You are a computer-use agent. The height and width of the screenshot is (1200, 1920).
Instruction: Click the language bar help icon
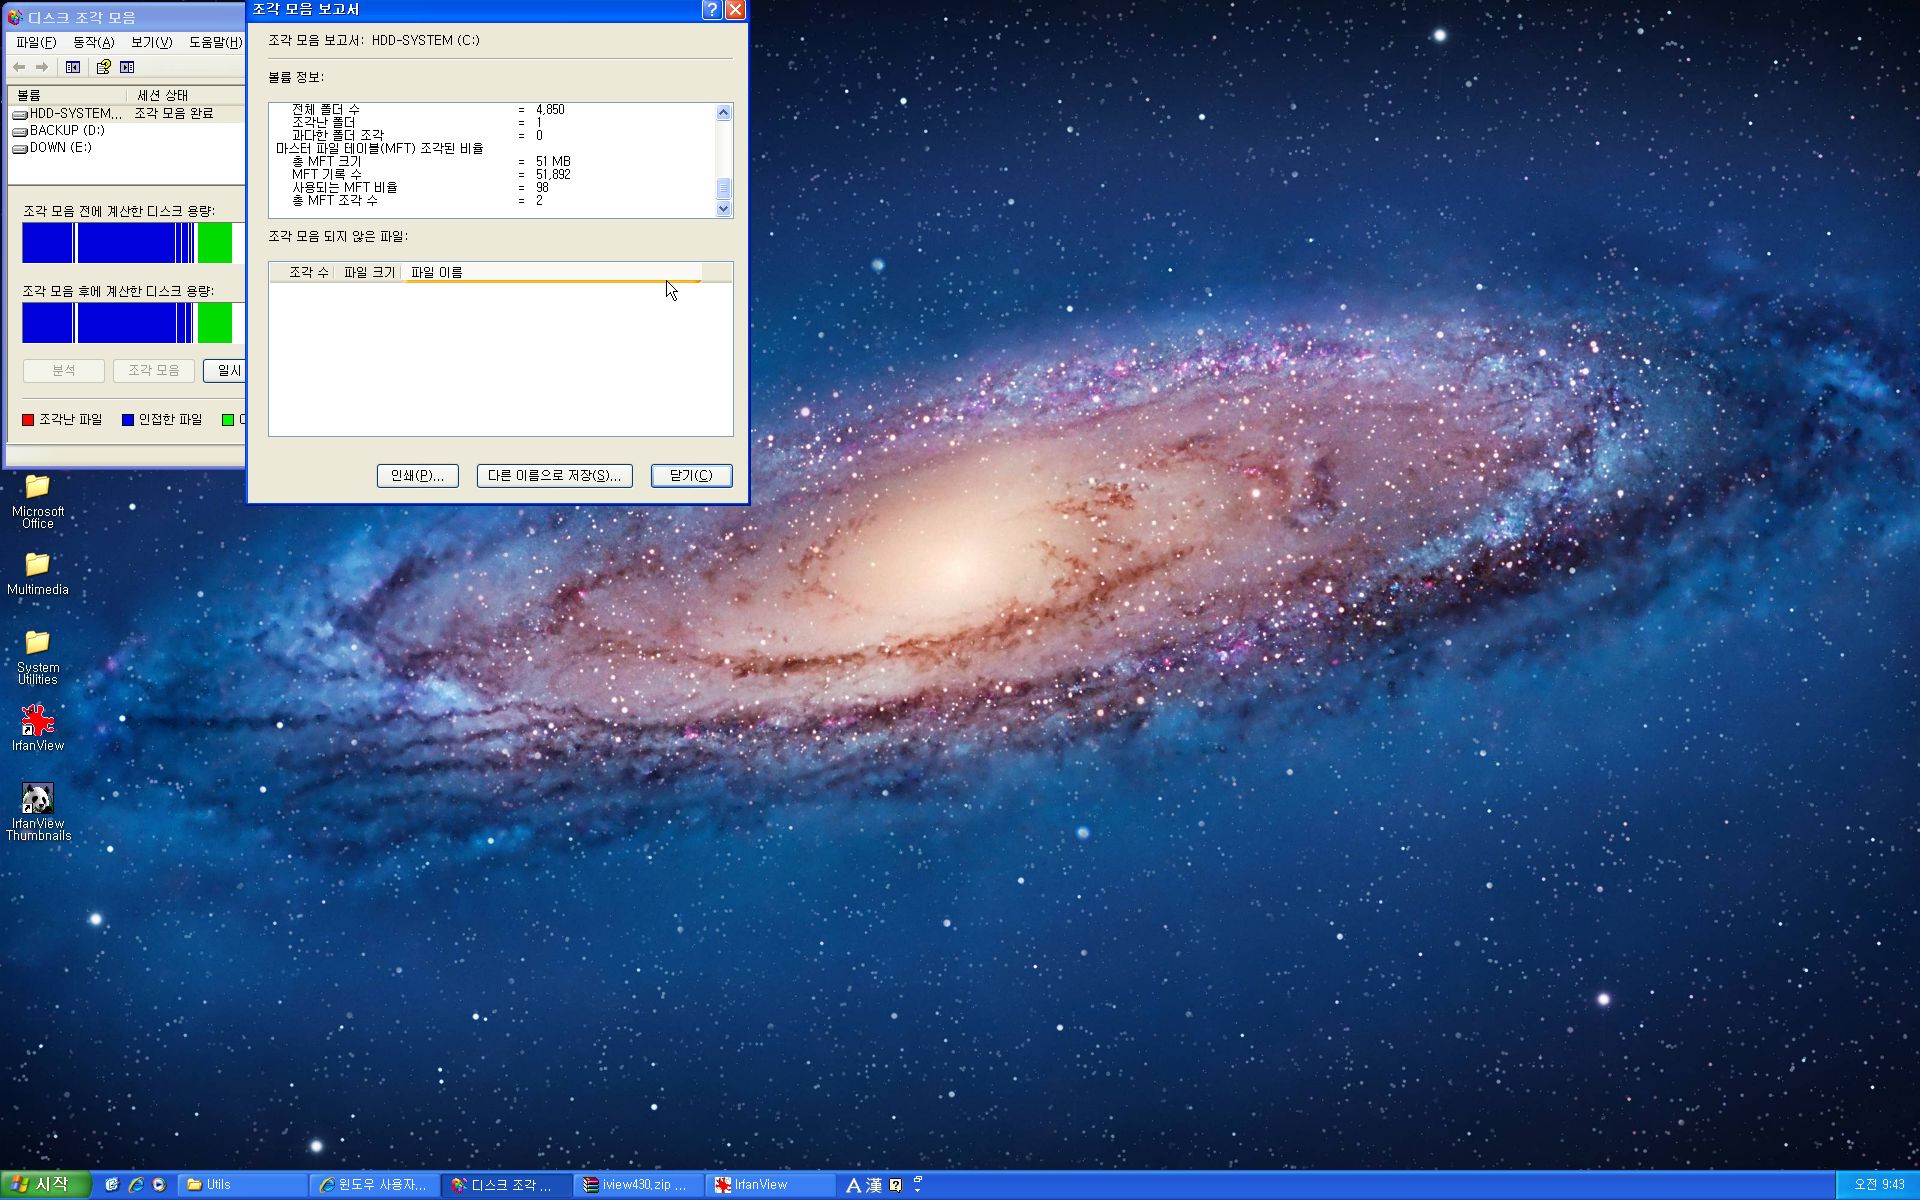pos(896,1185)
